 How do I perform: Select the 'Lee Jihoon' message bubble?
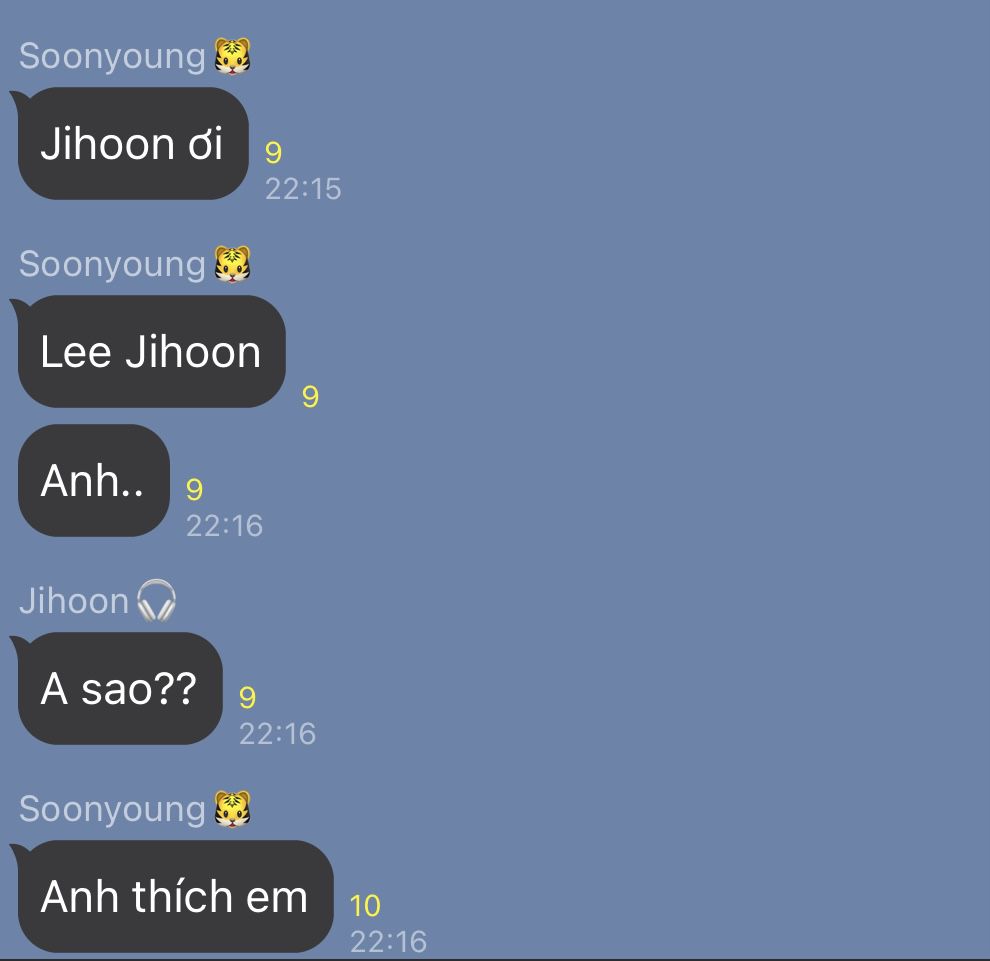pyautogui.click(x=152, y=351)
